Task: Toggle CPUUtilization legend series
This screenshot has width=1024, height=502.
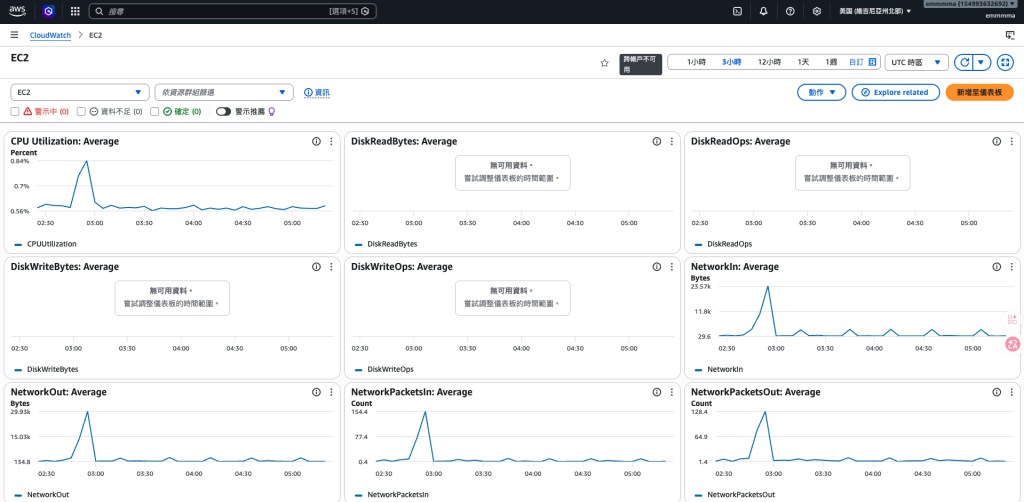Action: [x=44, y=244]
